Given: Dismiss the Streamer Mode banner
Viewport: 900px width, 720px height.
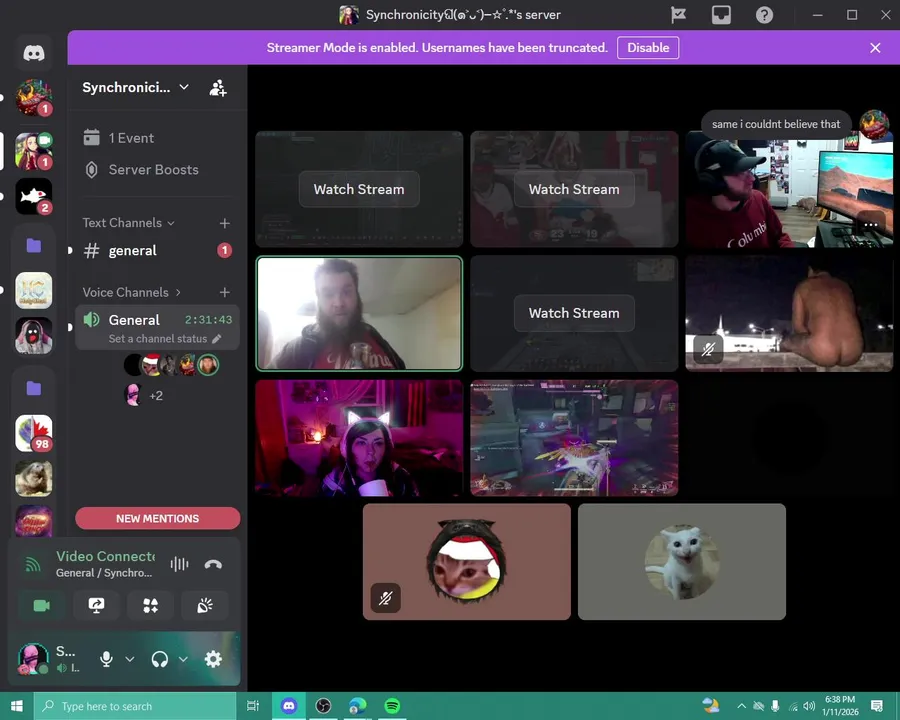Looking at the screenshot, I should click(875, 48).
